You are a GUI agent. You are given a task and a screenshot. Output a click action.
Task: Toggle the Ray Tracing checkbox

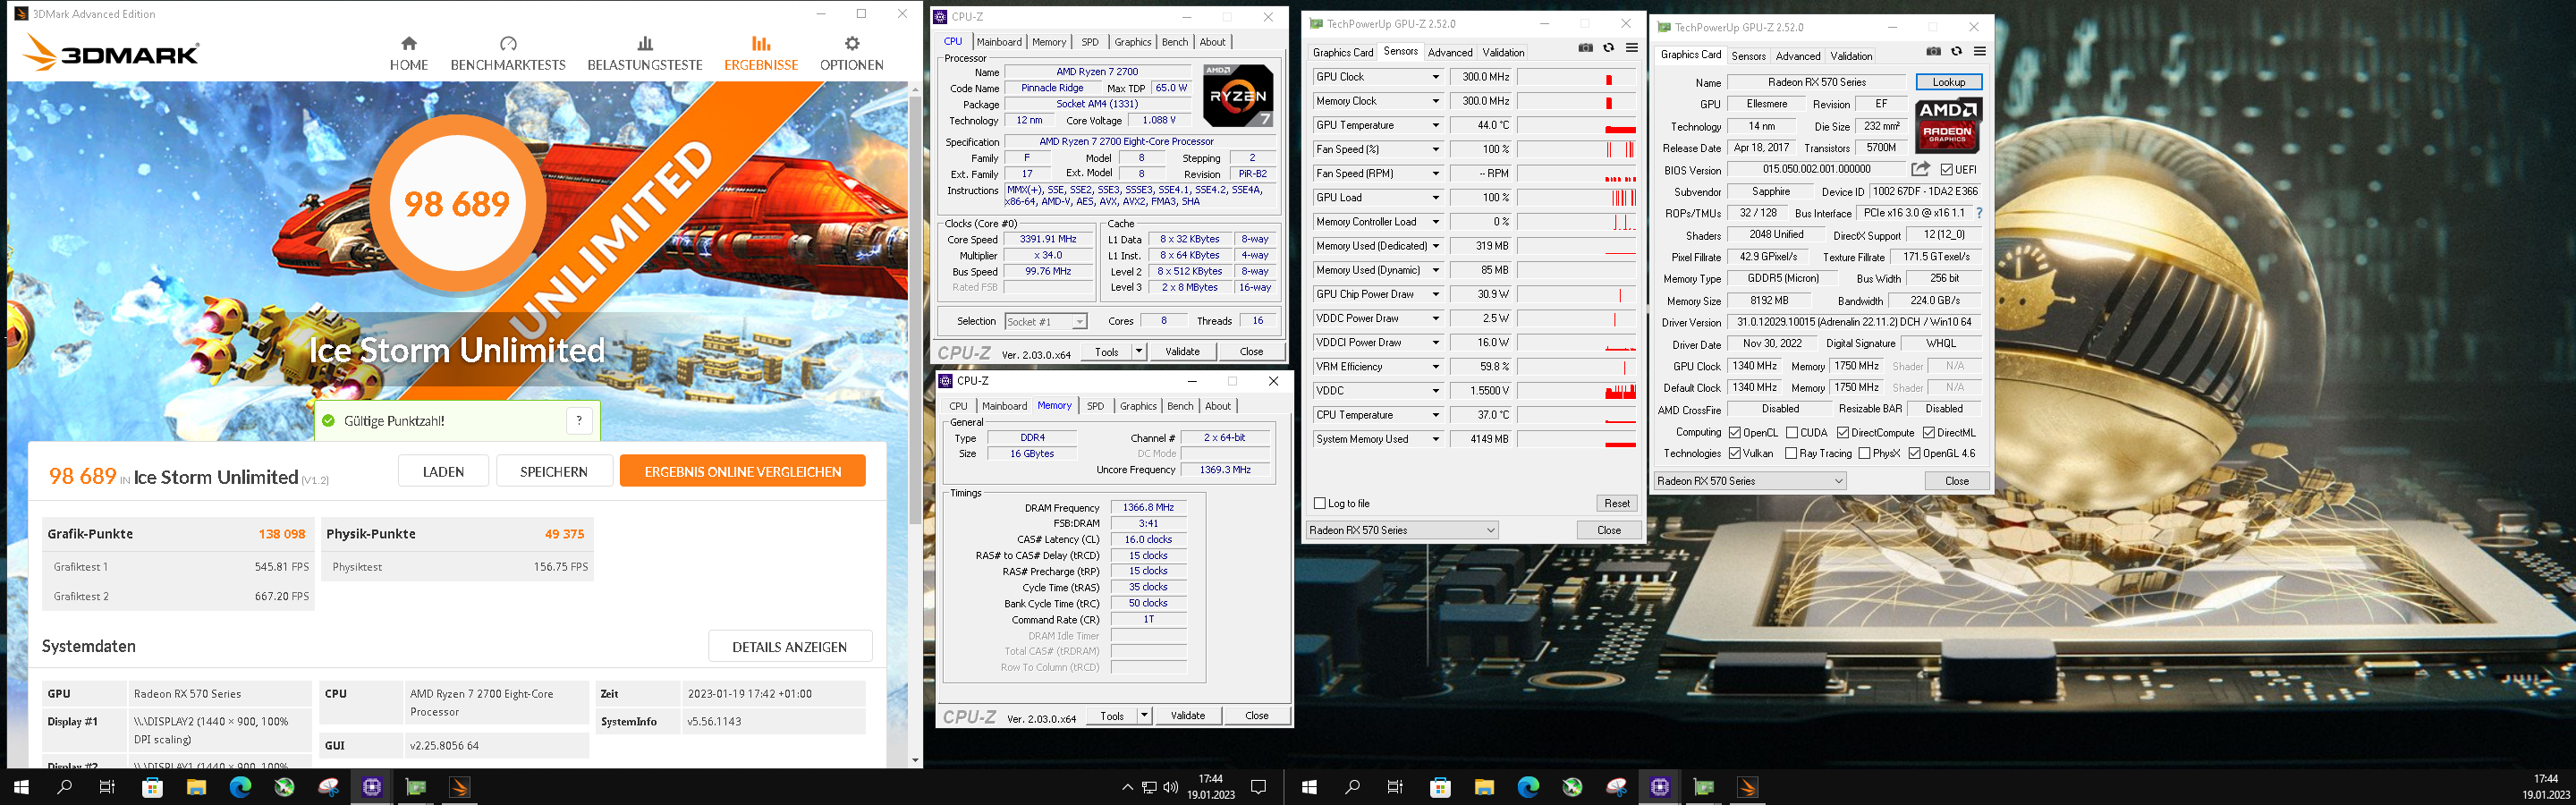(1791, 454)
